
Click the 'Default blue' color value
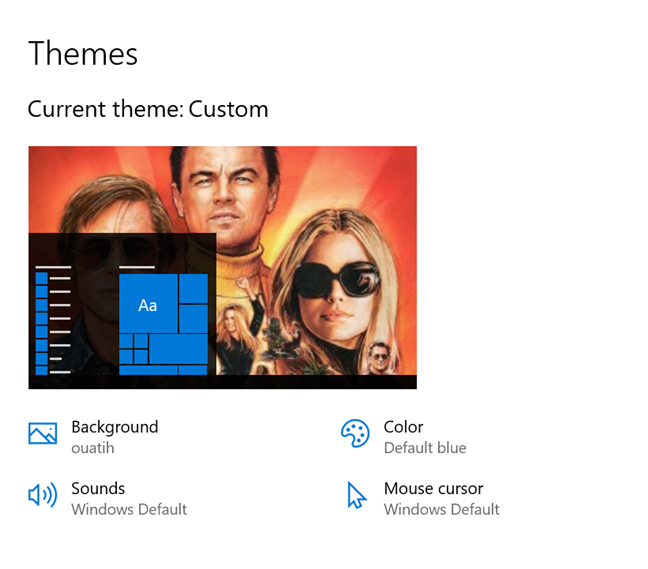pyautogui.click(x=425, y=448)
